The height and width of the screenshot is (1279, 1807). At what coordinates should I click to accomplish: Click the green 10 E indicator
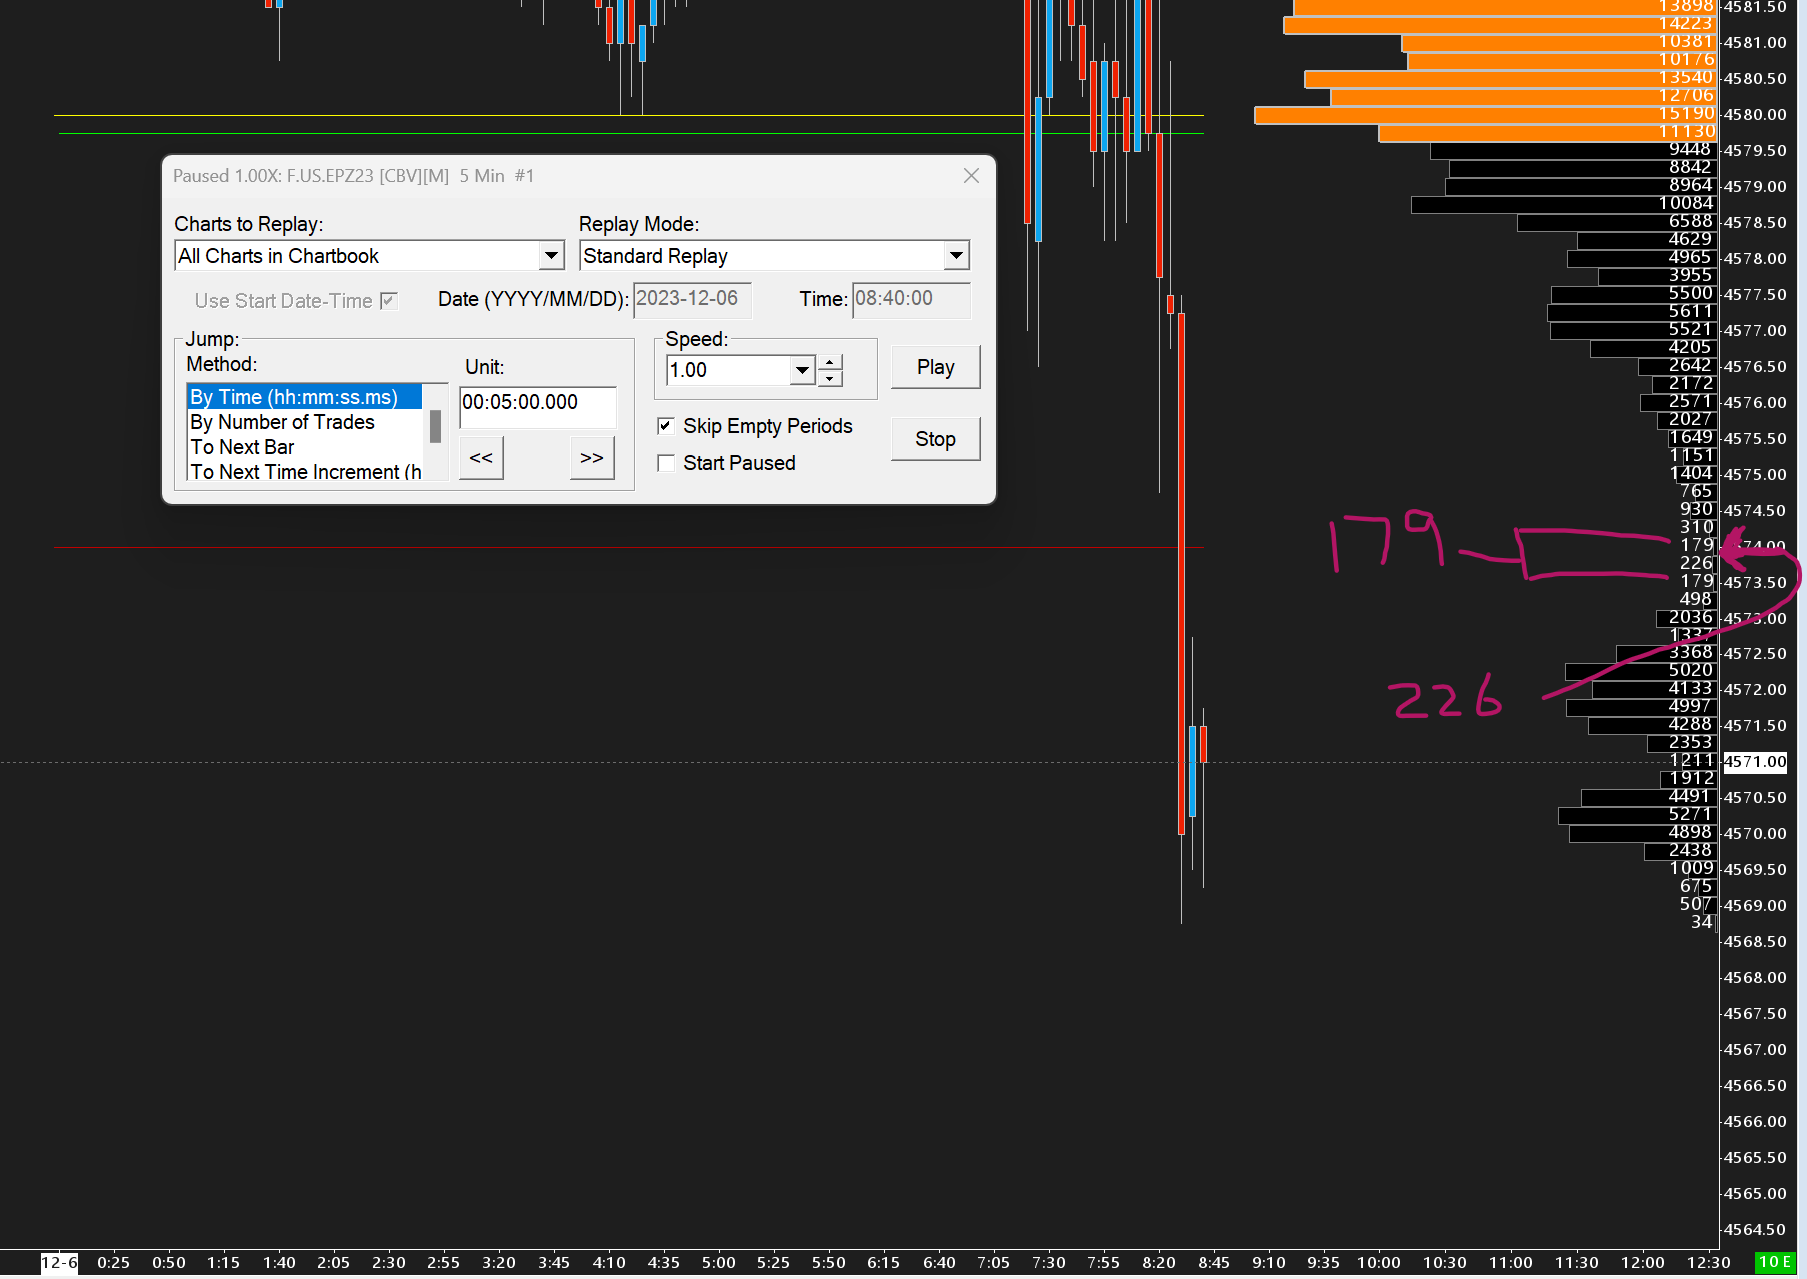coord(1775,1263)
